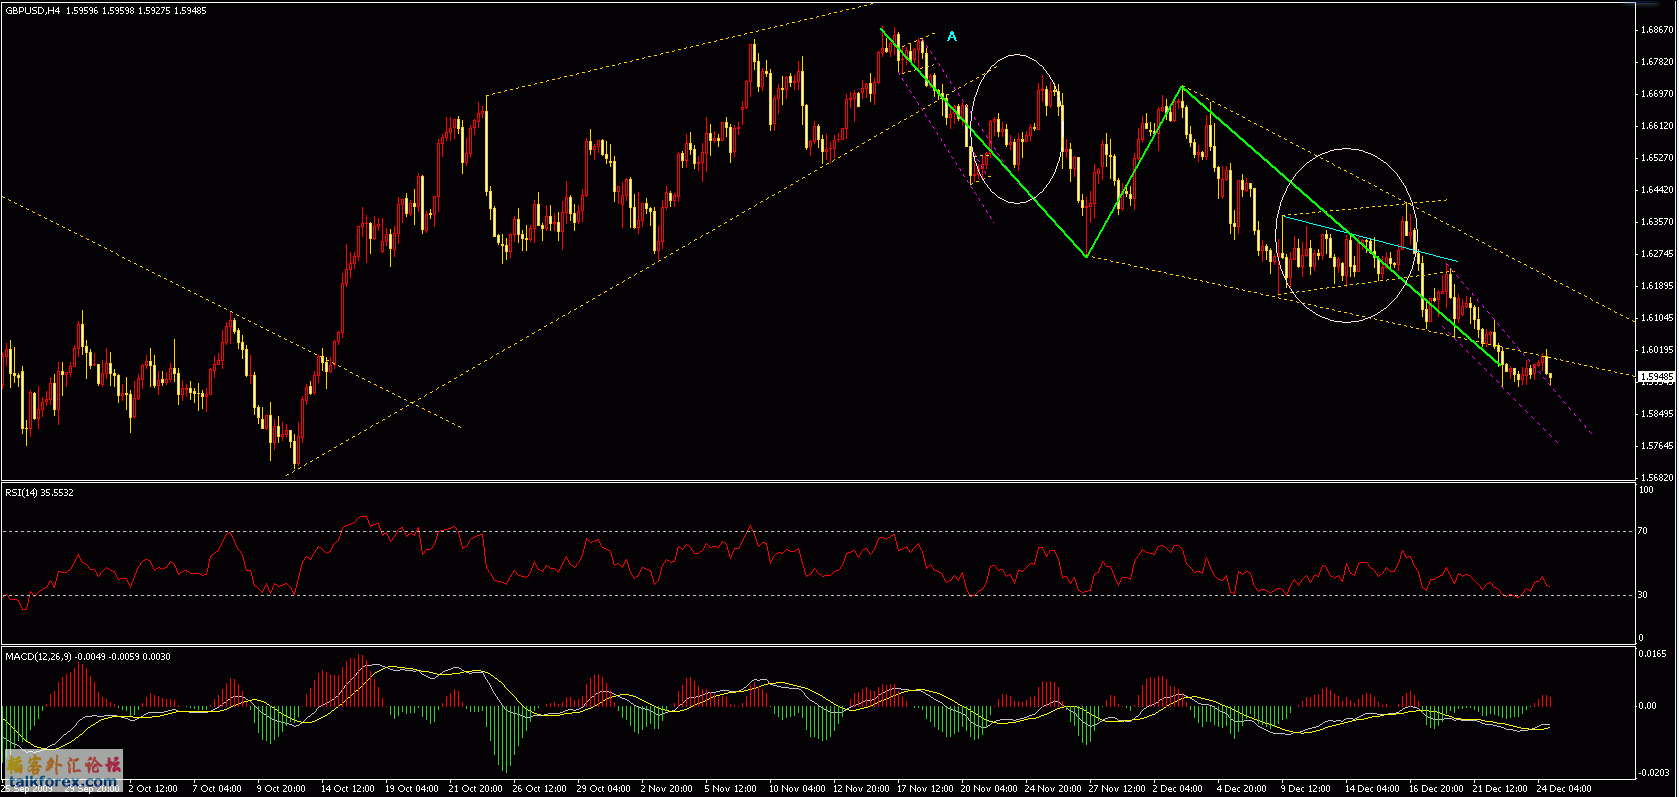This screenshot has width=1679, height=797.
Task: Click price axis value 1.61045
Action: click(x=1657, y=318)
